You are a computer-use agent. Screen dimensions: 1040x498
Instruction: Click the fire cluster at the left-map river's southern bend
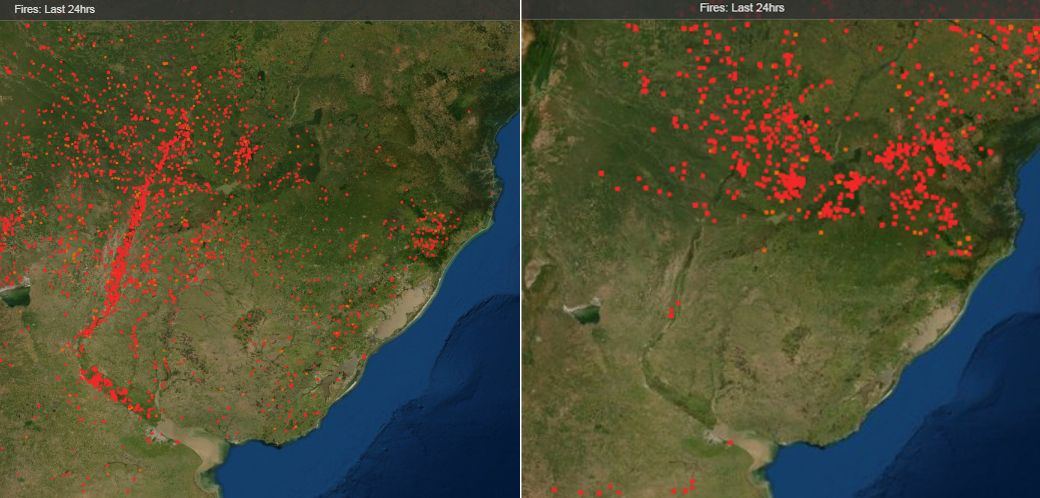[110, 388]
